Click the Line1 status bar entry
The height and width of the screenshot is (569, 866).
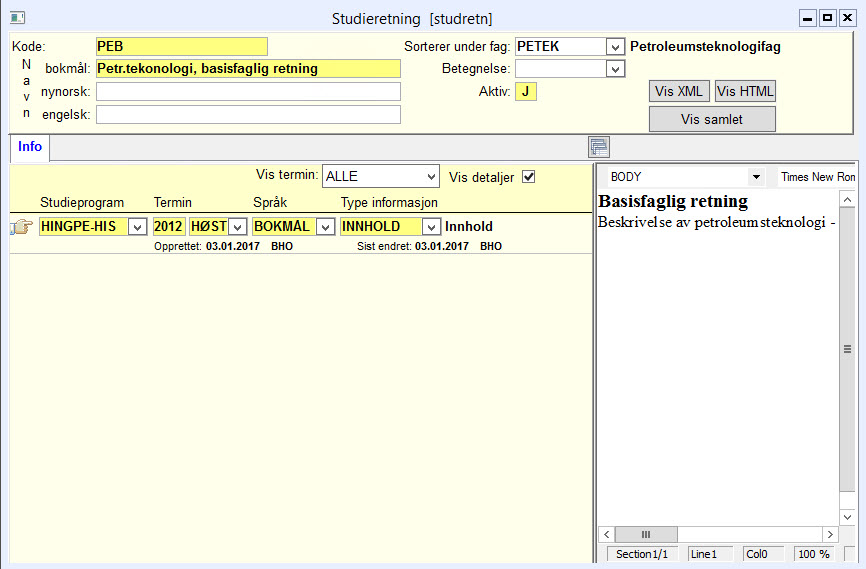710,554
